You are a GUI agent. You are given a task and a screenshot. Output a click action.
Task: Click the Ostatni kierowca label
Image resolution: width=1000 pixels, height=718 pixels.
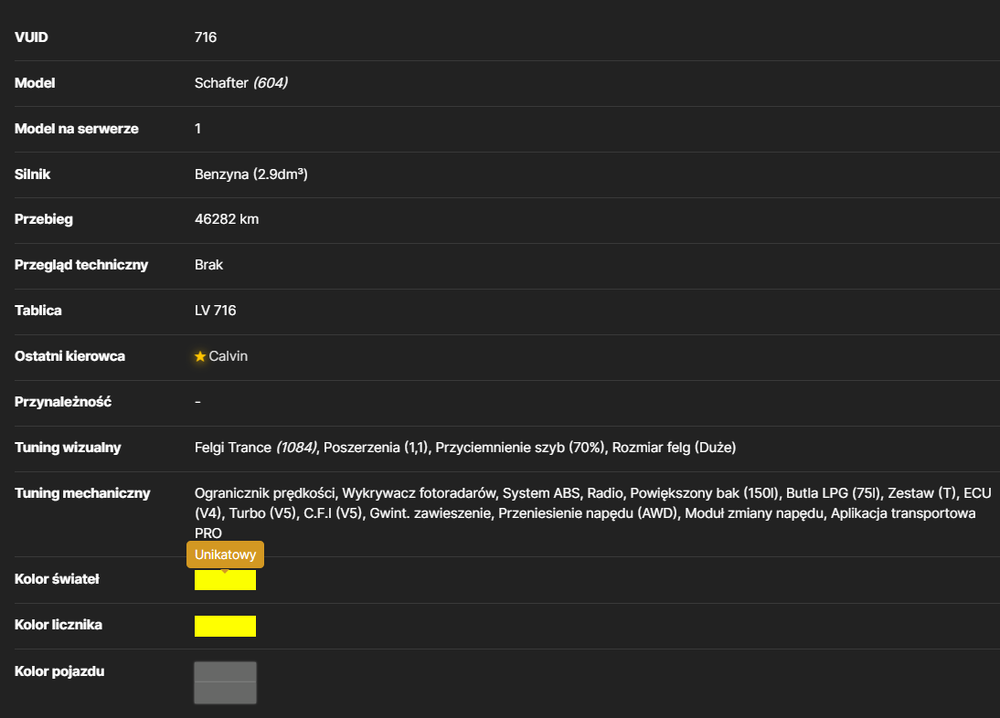click(x=70, y=356)
